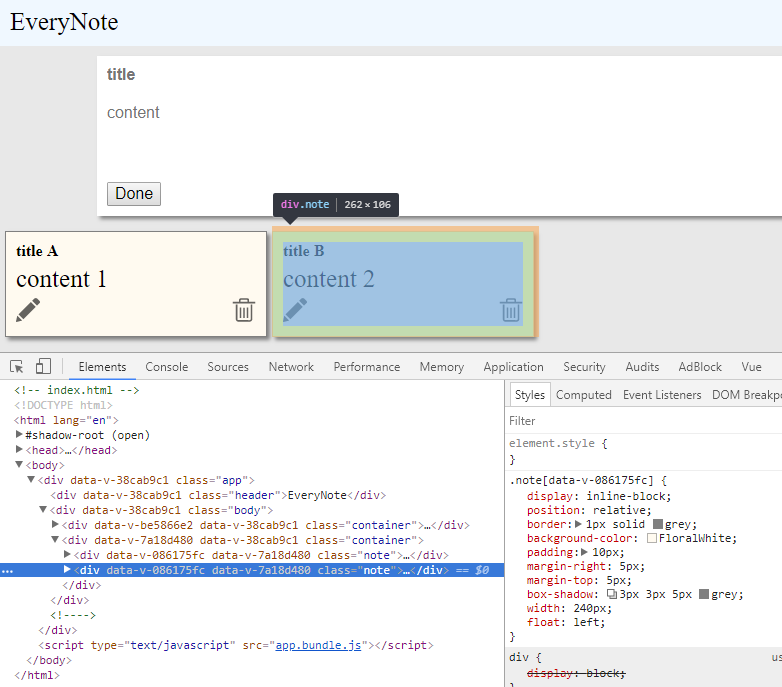The width and height of the screenshot is (782, 687).
Task: Activate the inspect element cursor icon
Action: (x=16, y=366)
